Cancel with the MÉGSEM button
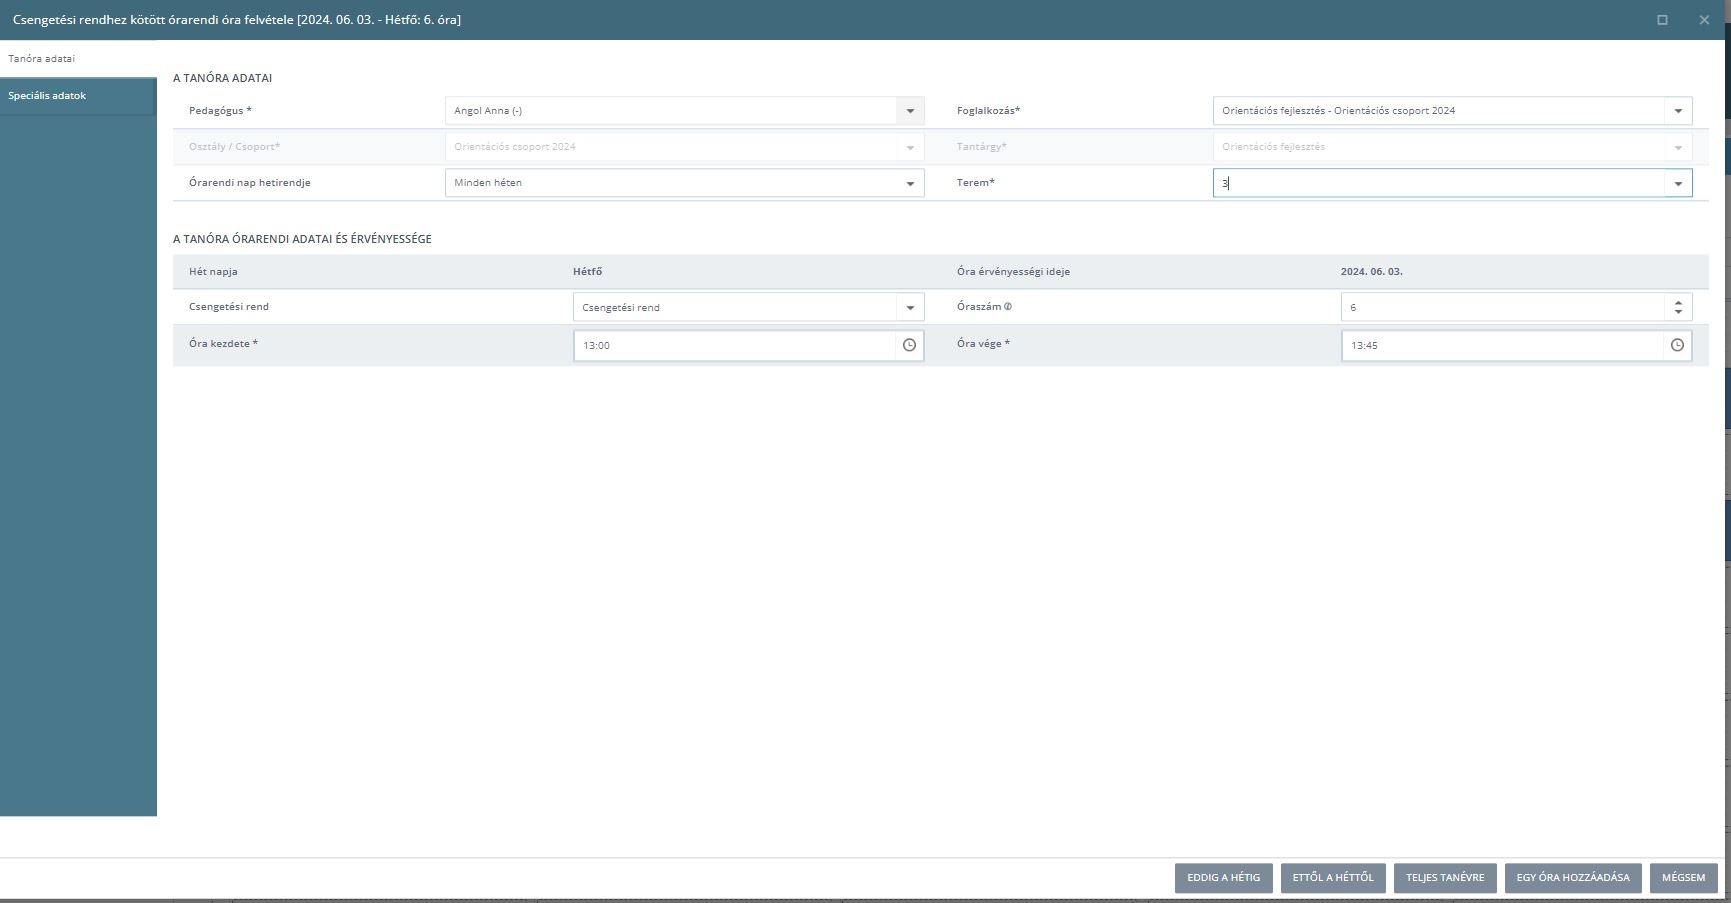1731x903 pixels. click(1684, 878)
